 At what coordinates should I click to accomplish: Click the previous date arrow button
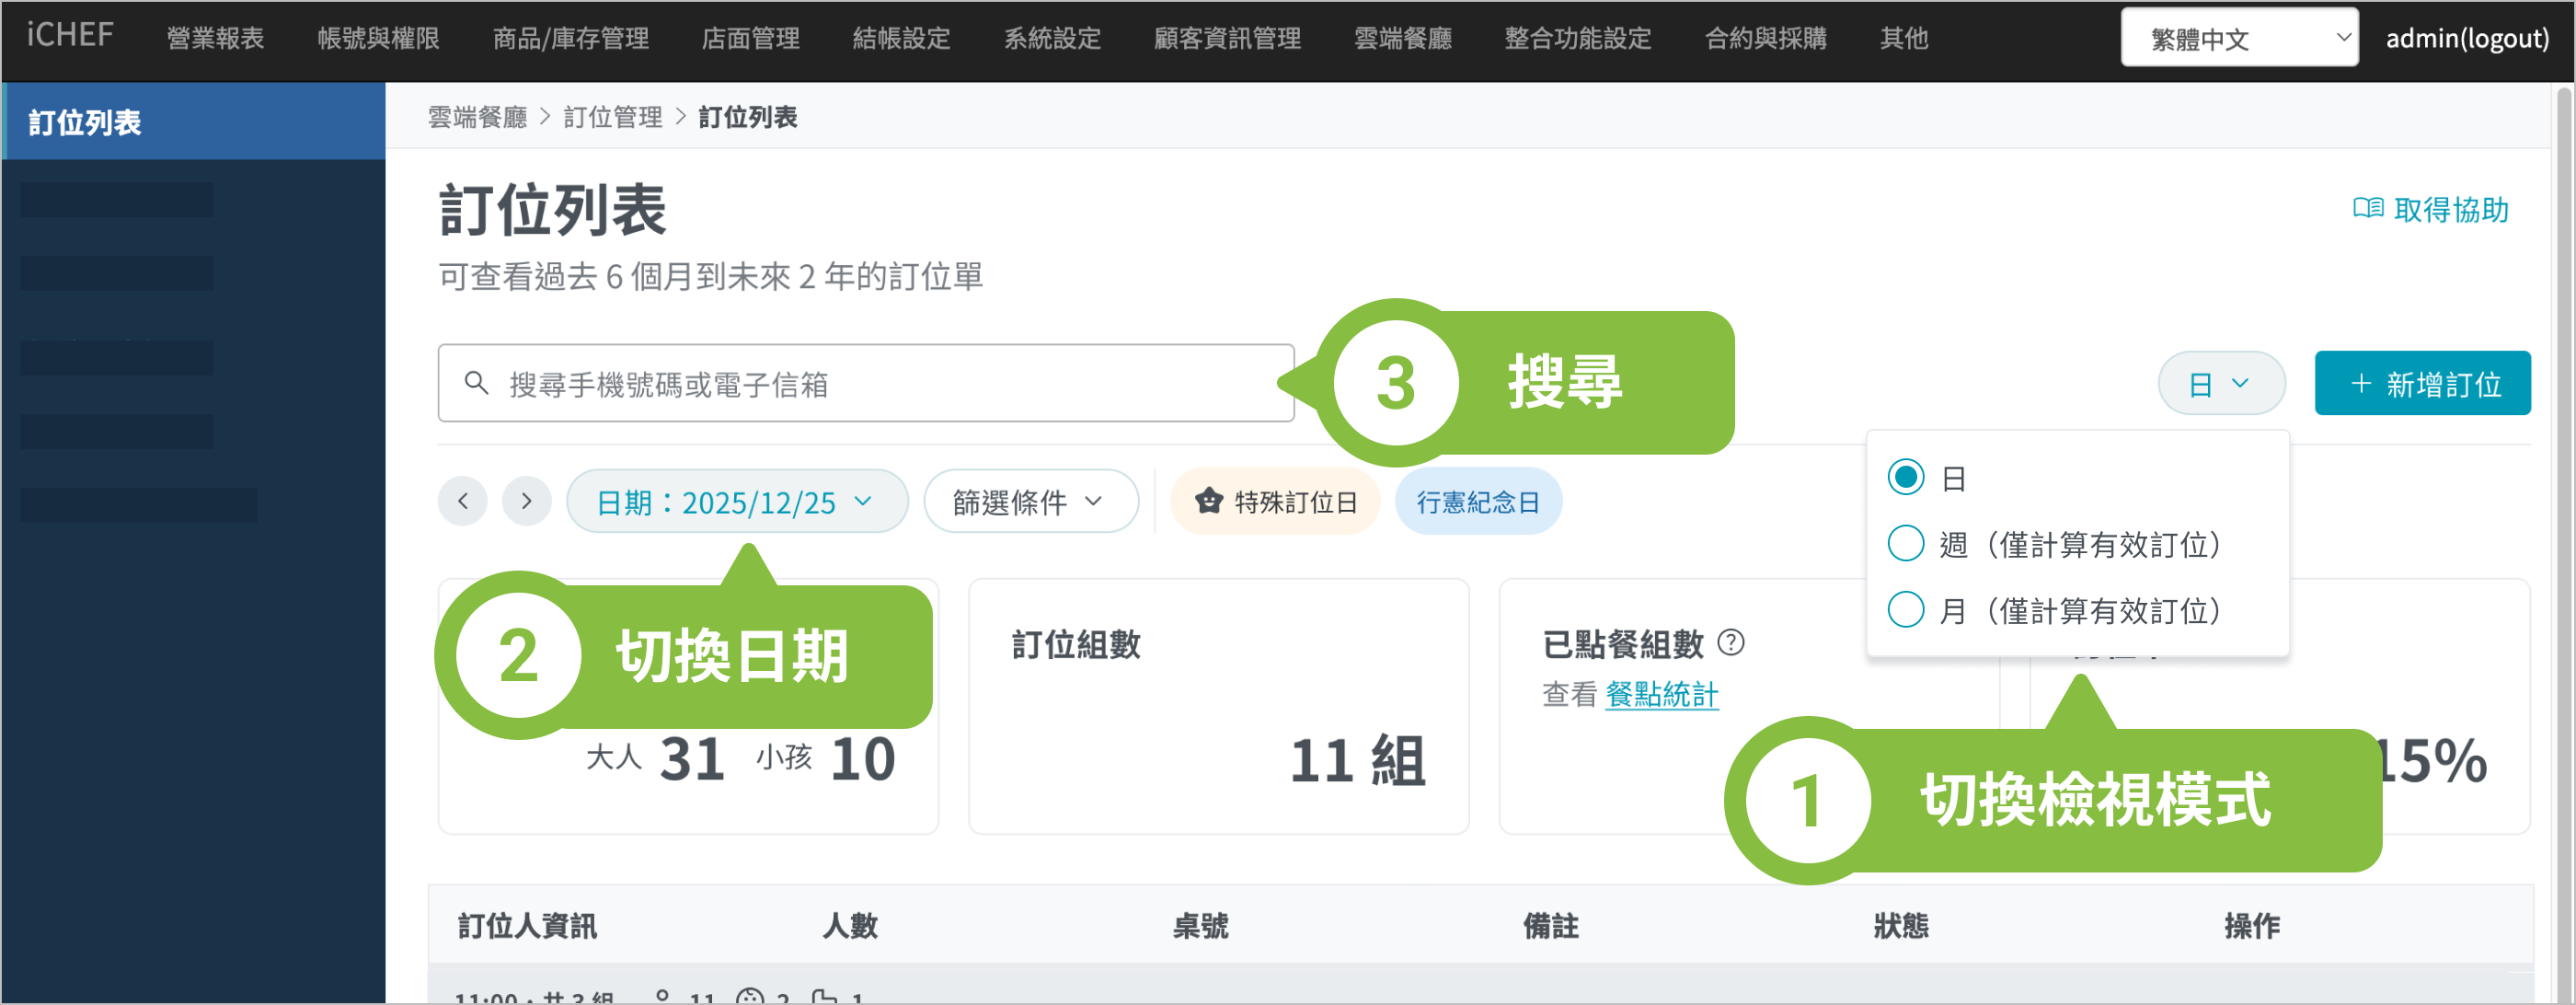click(462, 501)
